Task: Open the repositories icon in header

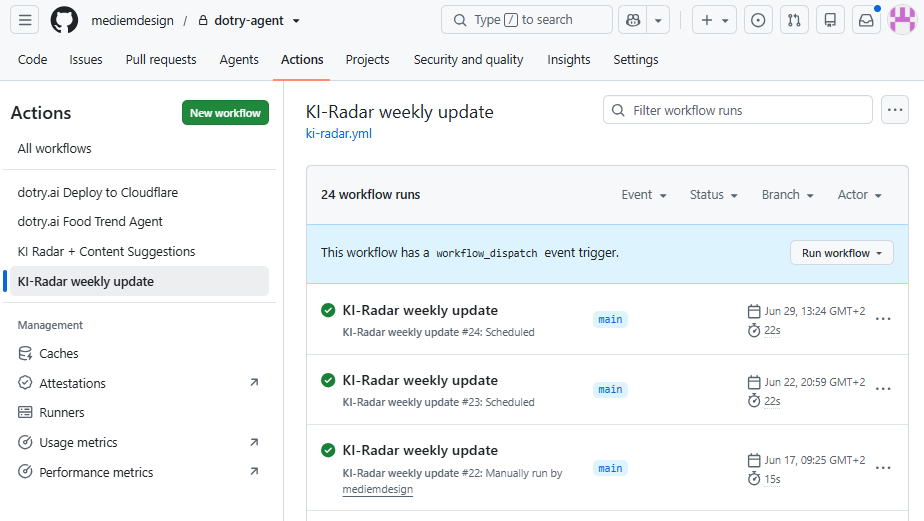Action: (830, 20)
